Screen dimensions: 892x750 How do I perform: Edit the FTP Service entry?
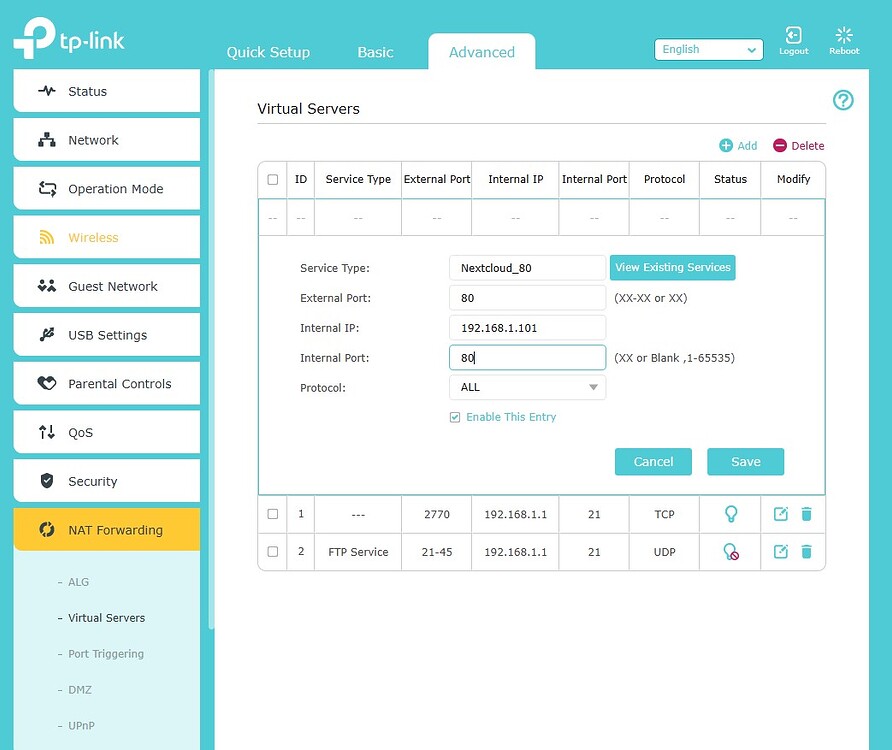780,551
